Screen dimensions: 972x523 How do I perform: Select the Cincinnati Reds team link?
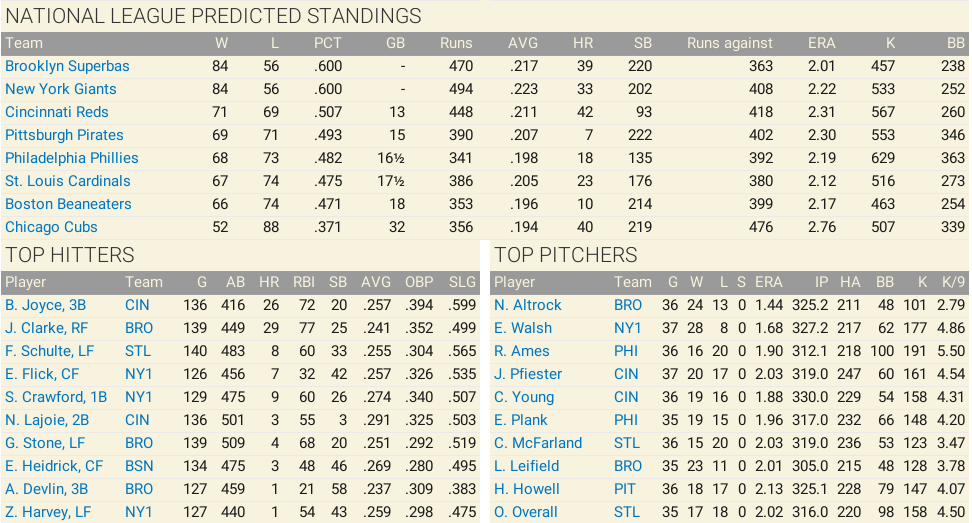coord(56,112)
